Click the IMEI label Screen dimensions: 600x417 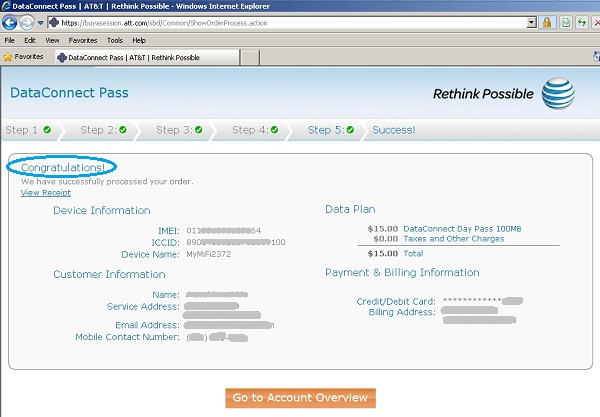(x=168, y=231)
